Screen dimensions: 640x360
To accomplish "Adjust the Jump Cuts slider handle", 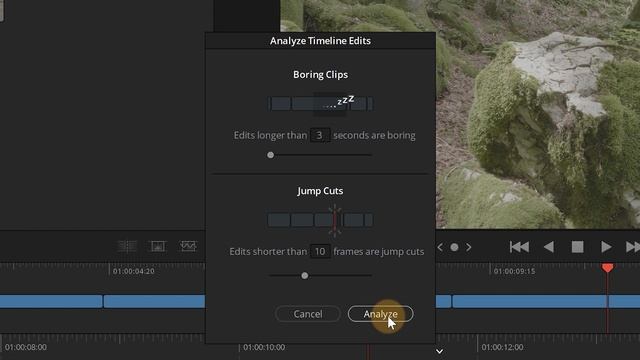I will tap(304, 276).
